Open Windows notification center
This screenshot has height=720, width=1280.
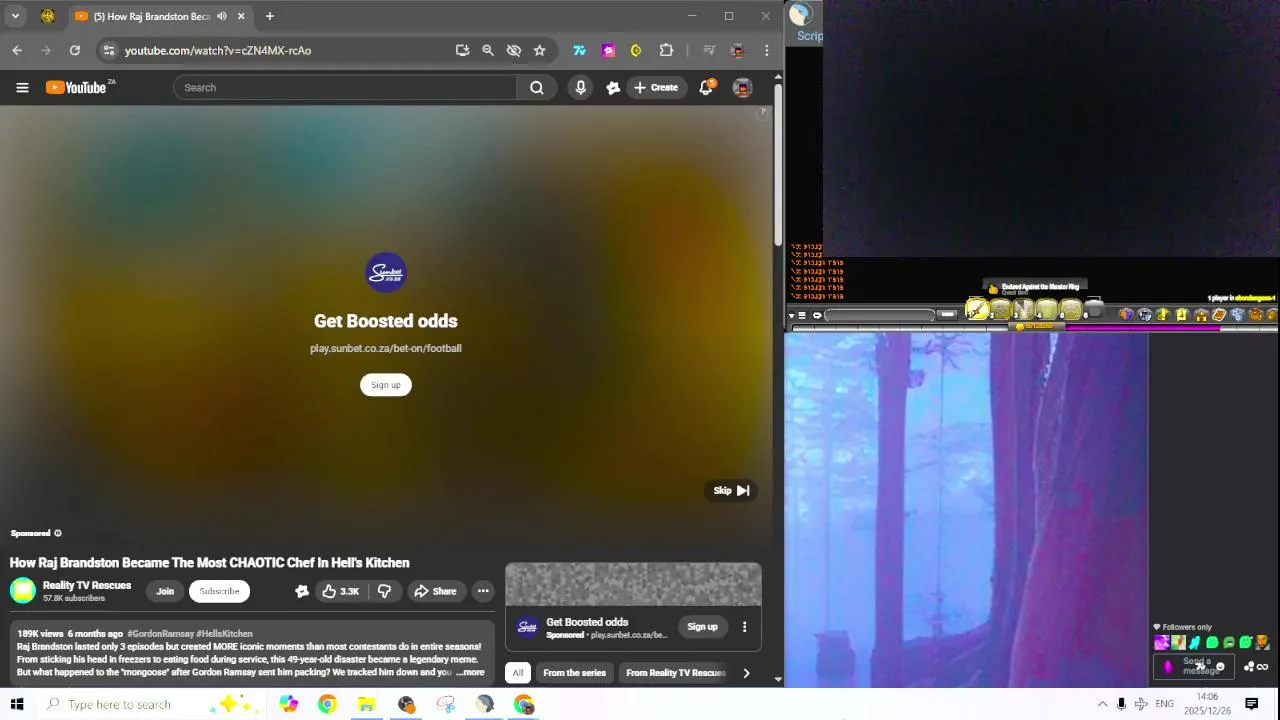click(x=1252, y=705)
